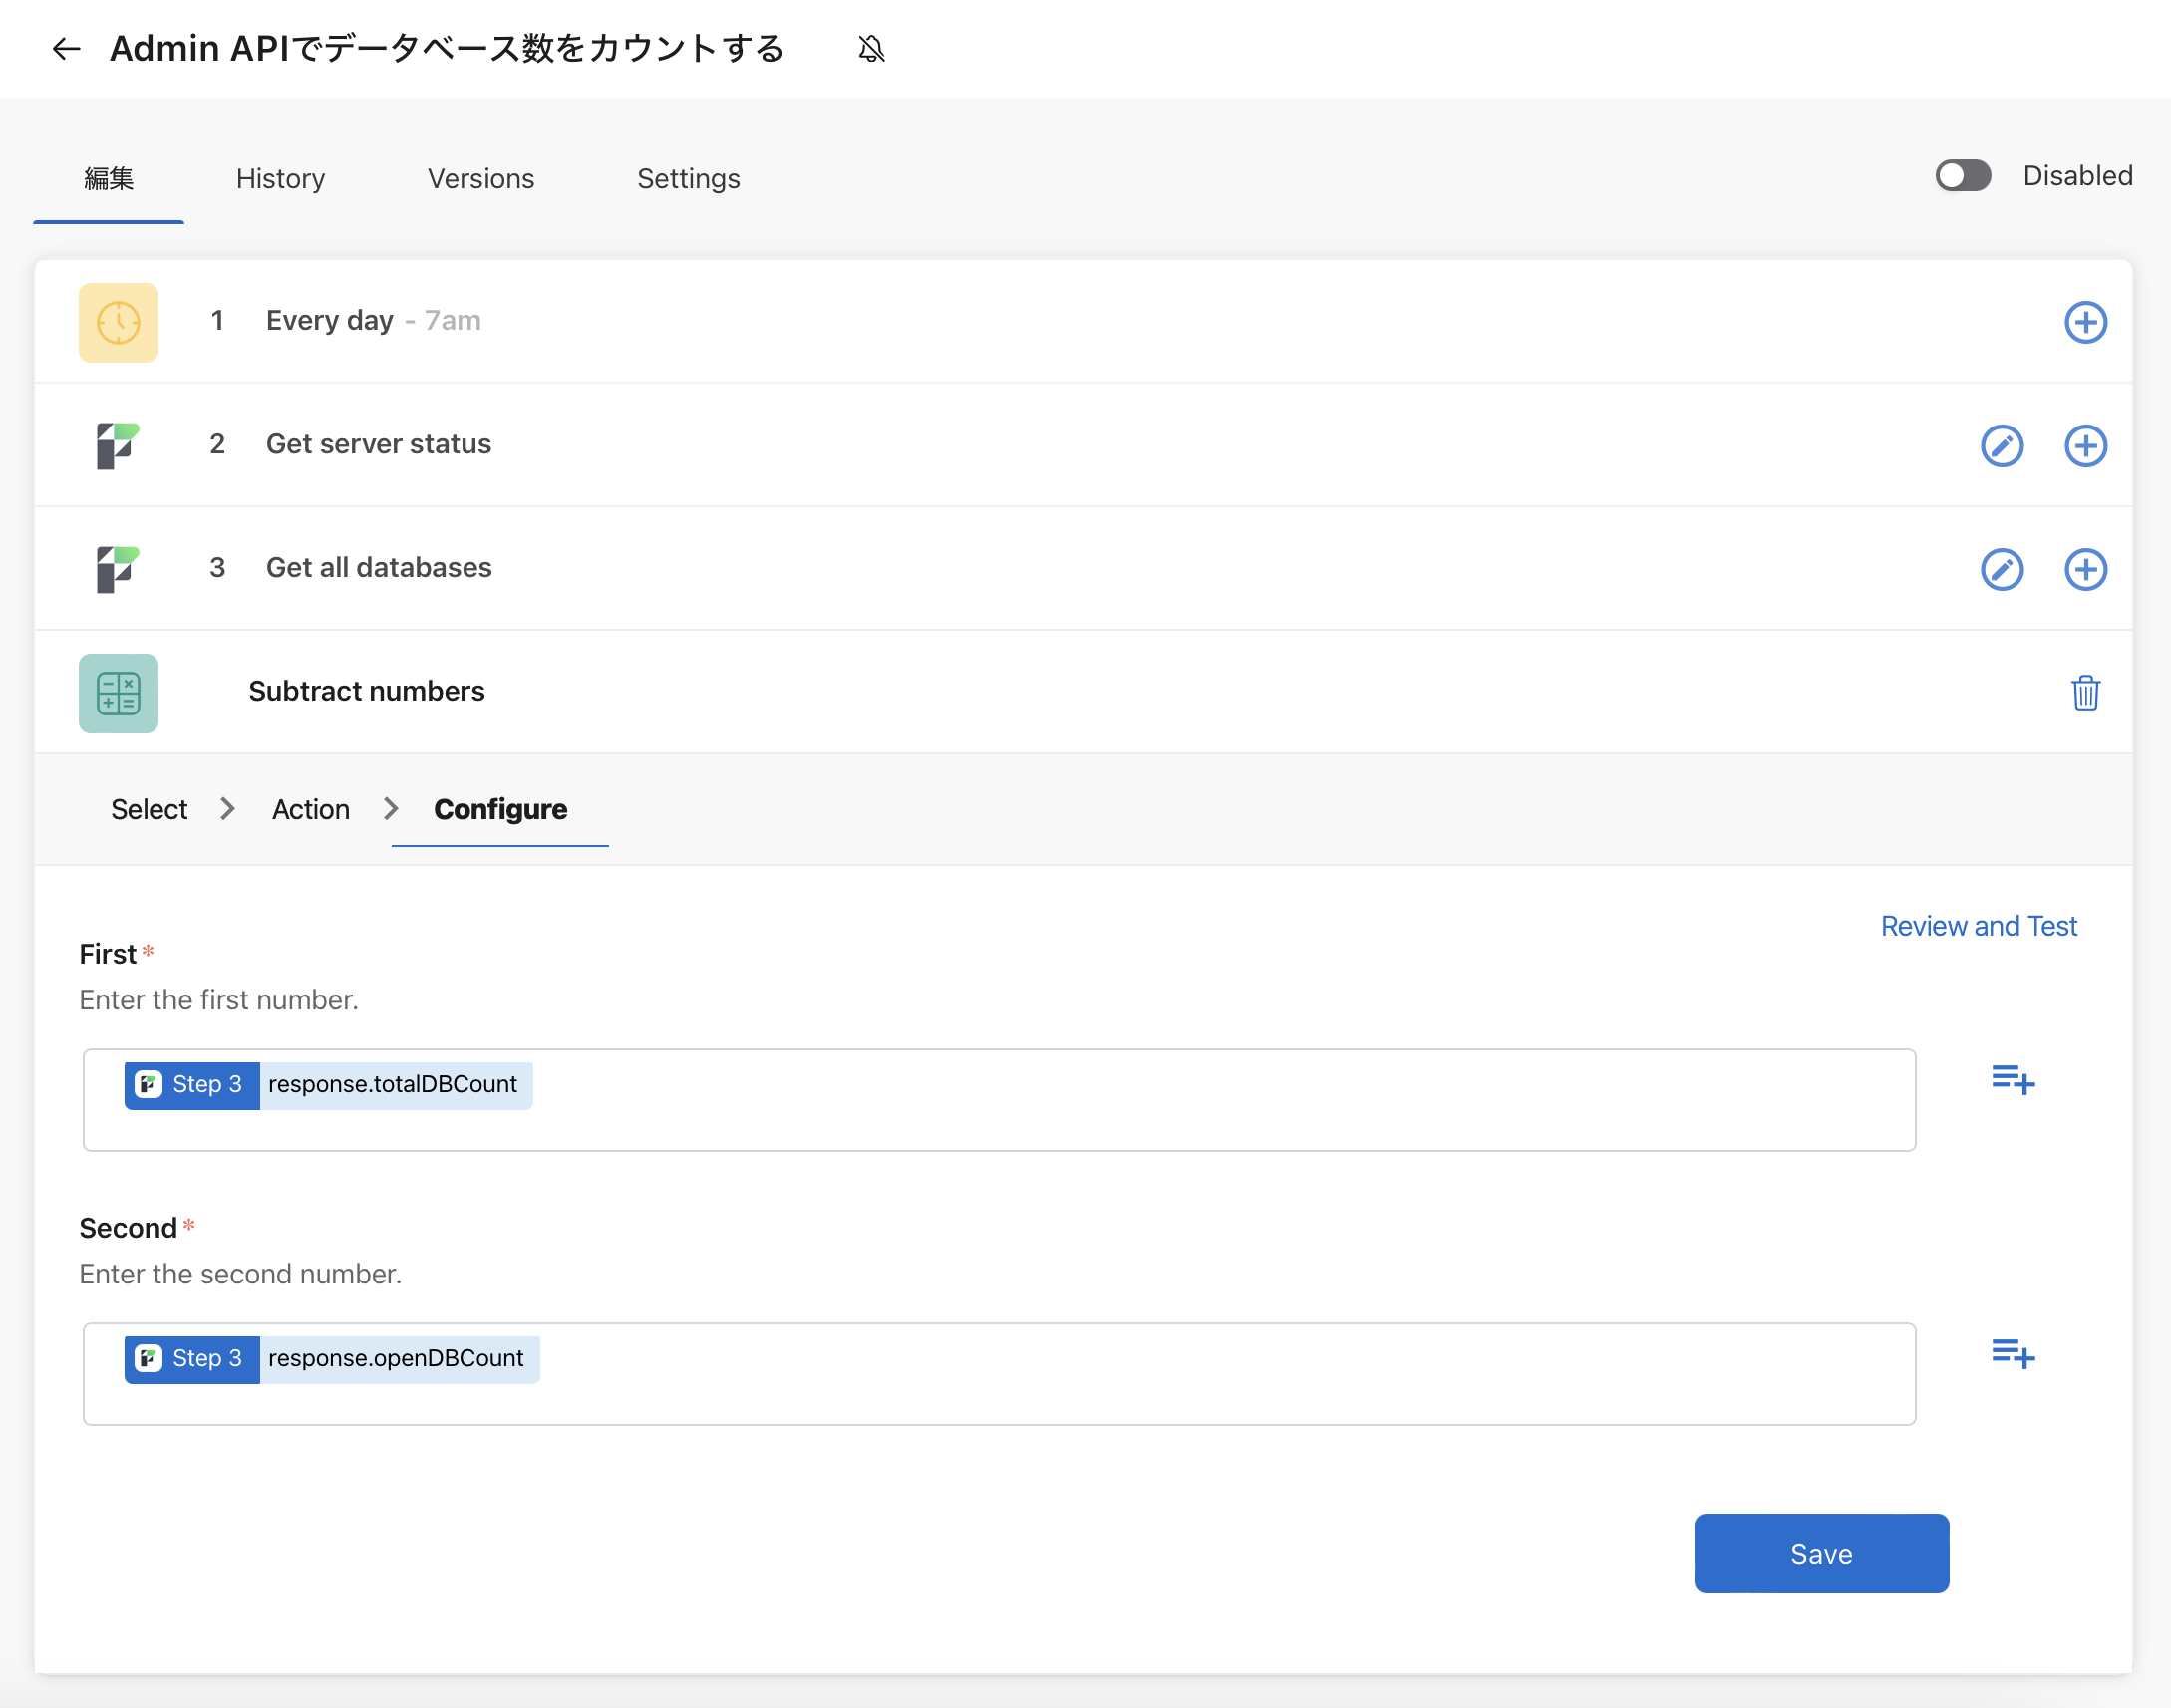Add a step after Get server status
This screenshot has height=1708, width=2171.
[2085, 445]
